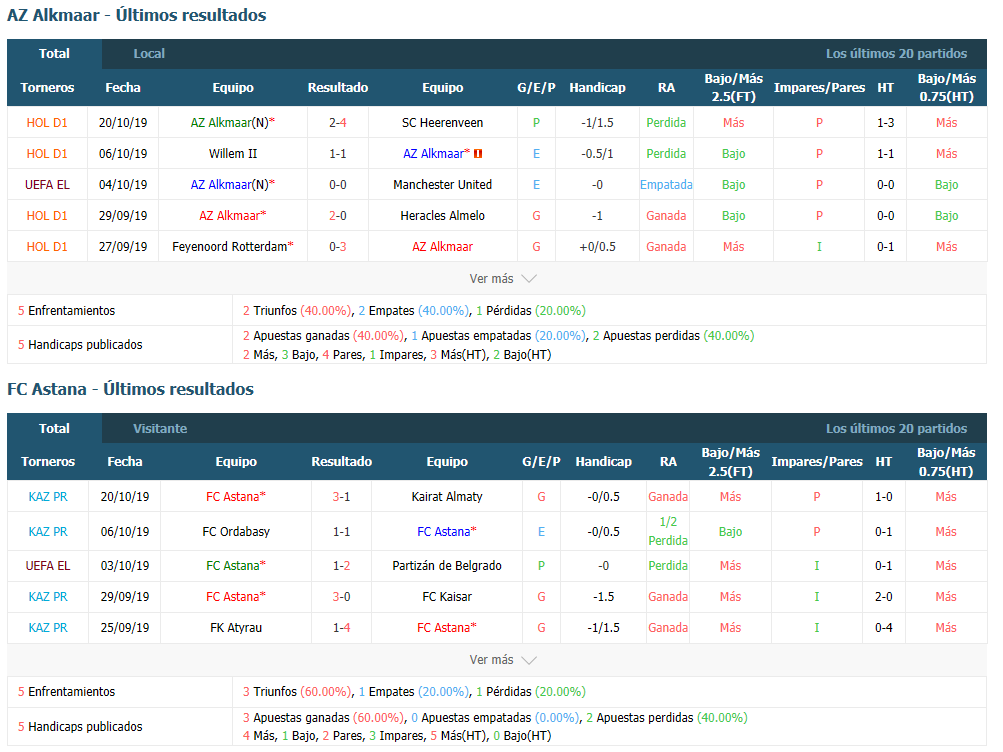Expand Ver más under FC Astana results
Viewport: 1003px width, 752px height.
pyautogui.click(x=502, y=660)
